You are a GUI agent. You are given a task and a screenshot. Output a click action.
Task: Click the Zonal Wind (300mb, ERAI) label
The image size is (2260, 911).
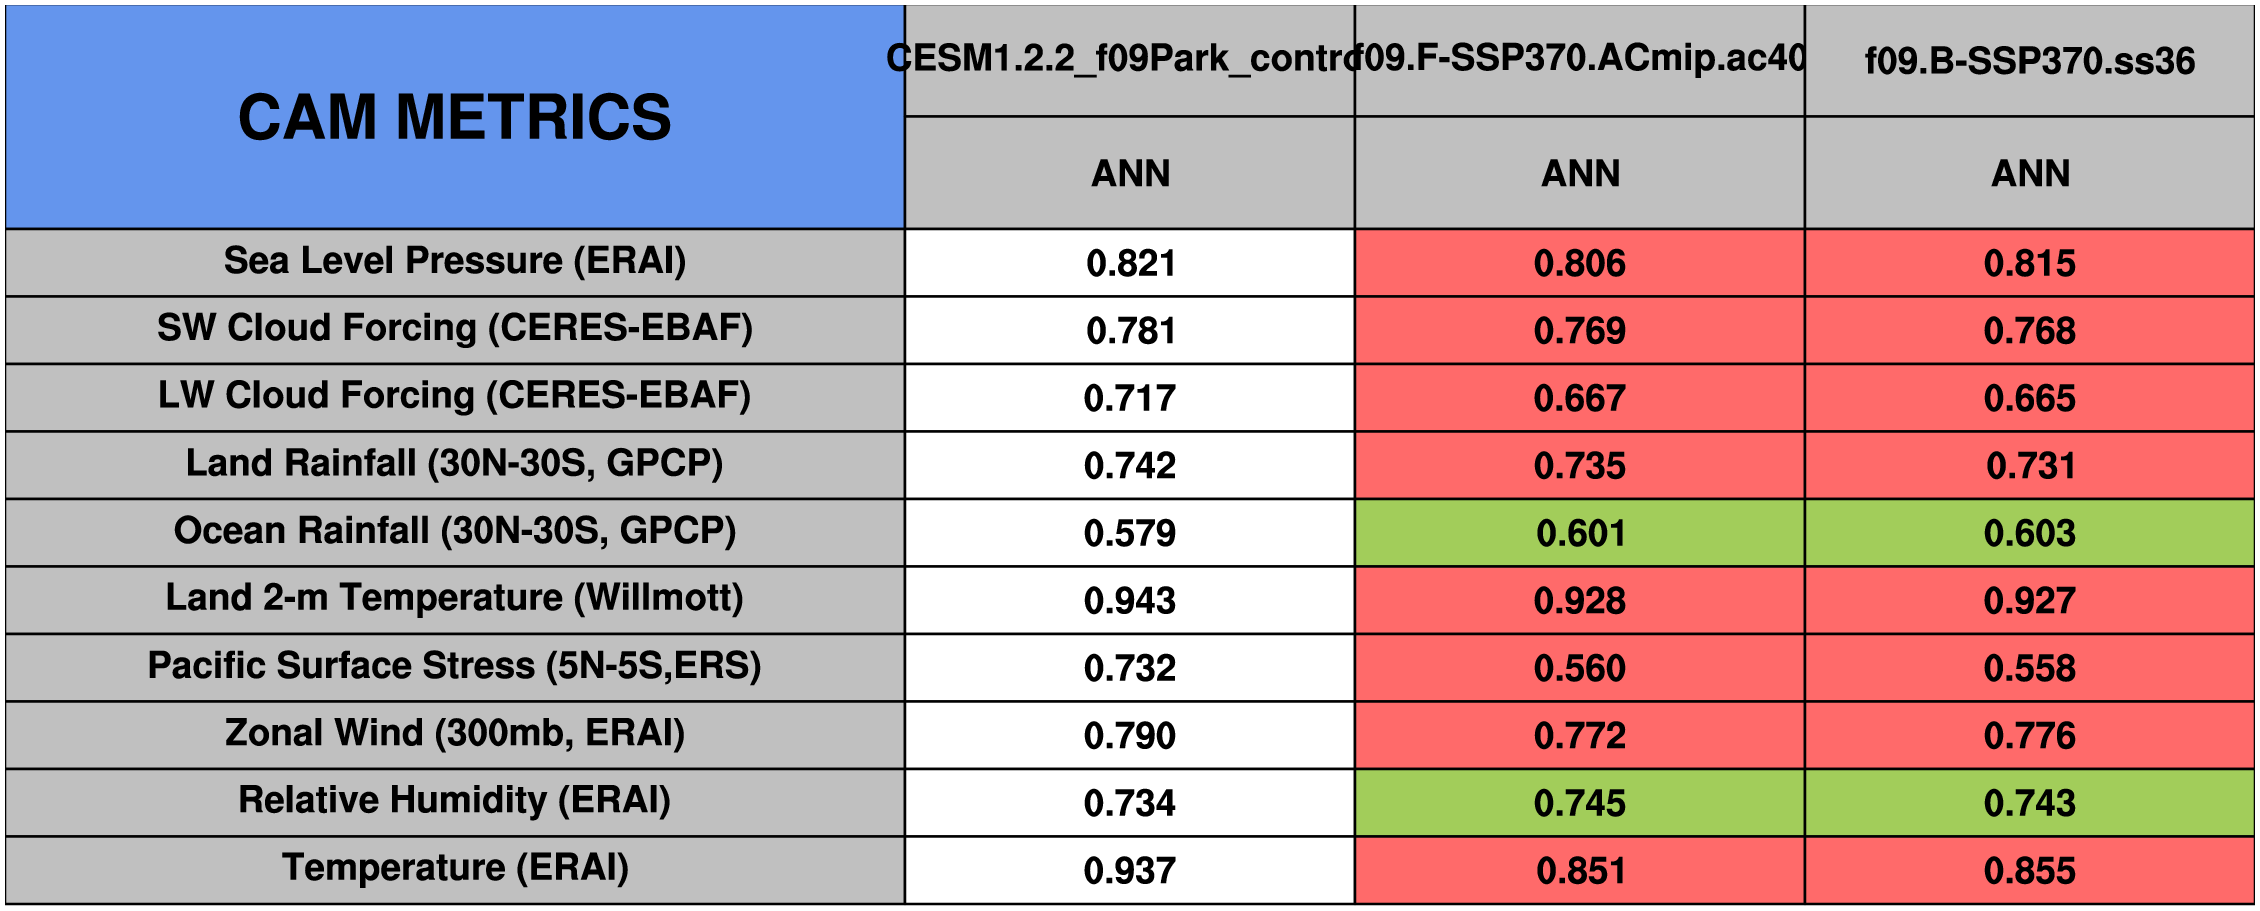point(455,734)
